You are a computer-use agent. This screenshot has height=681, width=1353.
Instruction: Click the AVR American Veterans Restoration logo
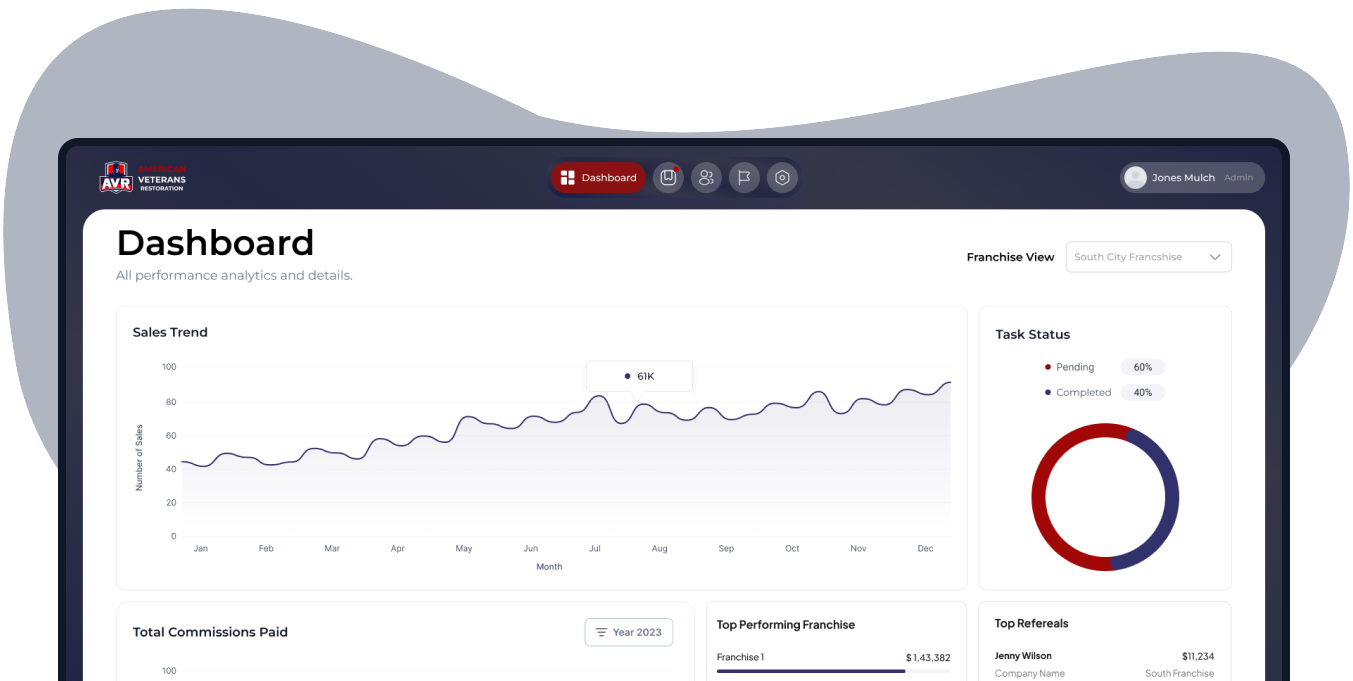point(143,178)
